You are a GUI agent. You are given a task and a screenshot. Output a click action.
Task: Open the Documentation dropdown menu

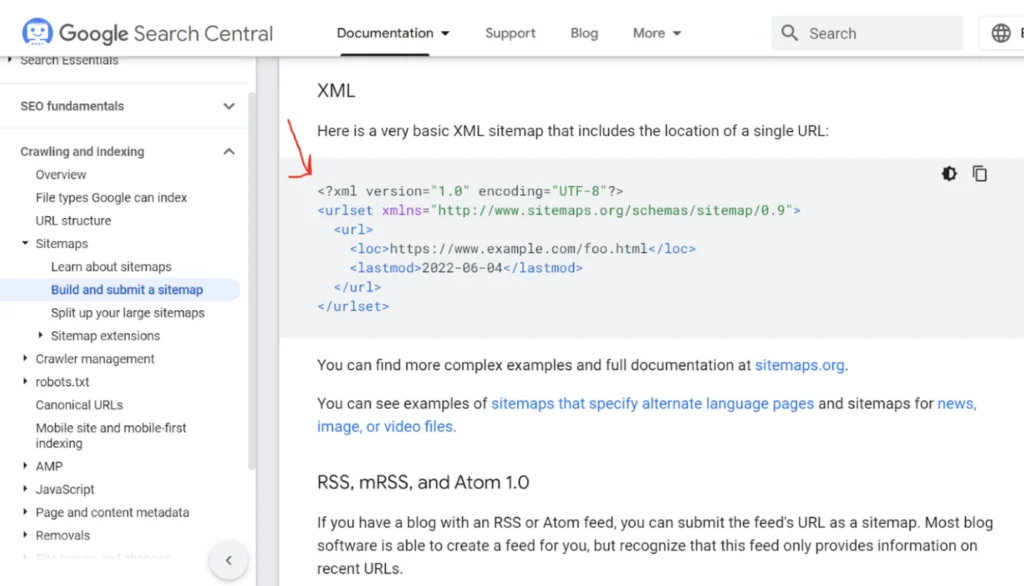coord(392,32)
